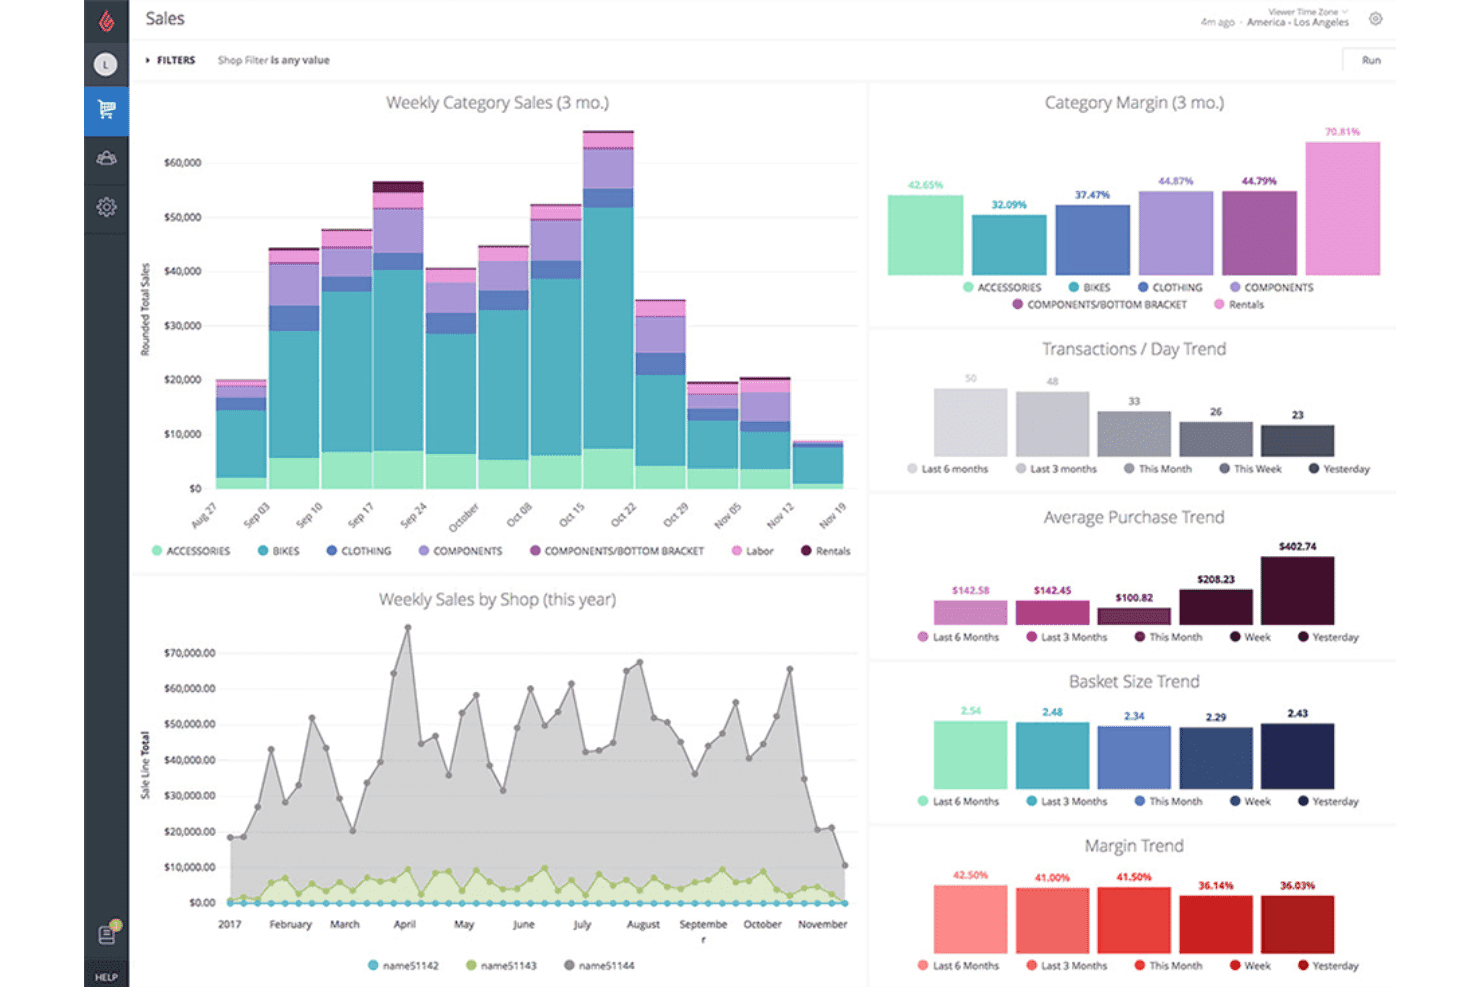Open dashboard settings gear at top right
Screen dimensions: 1480x987
click(1376, 19)
